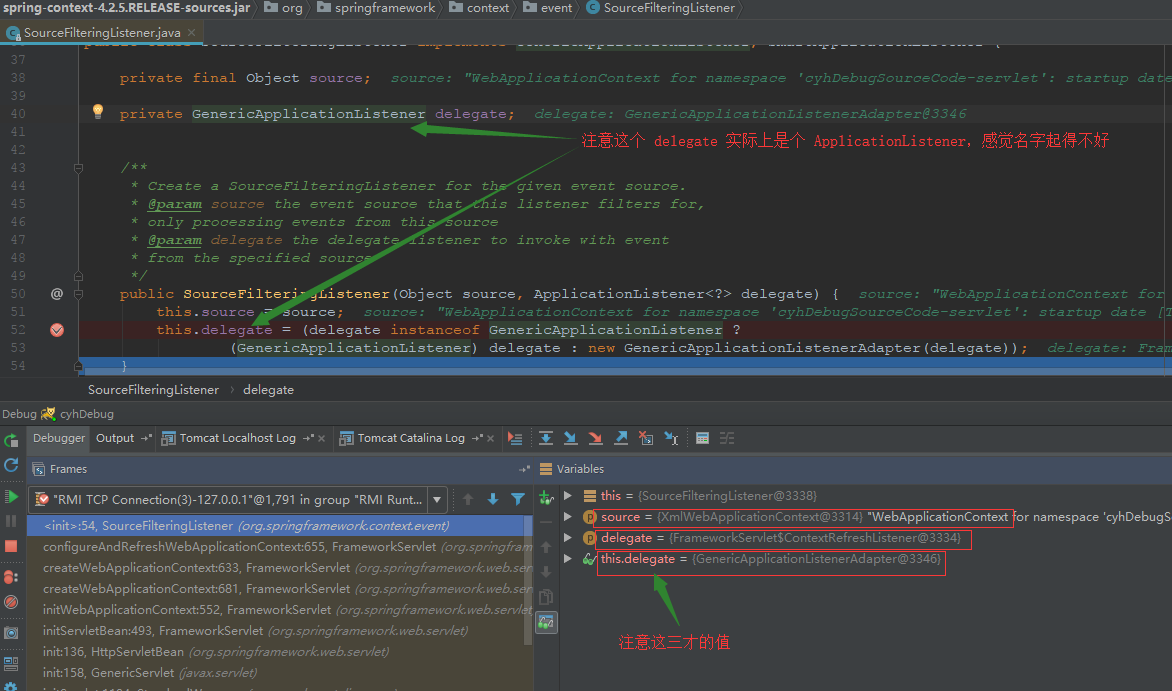Hide the Frames panel pin icon

click(524, 469)
